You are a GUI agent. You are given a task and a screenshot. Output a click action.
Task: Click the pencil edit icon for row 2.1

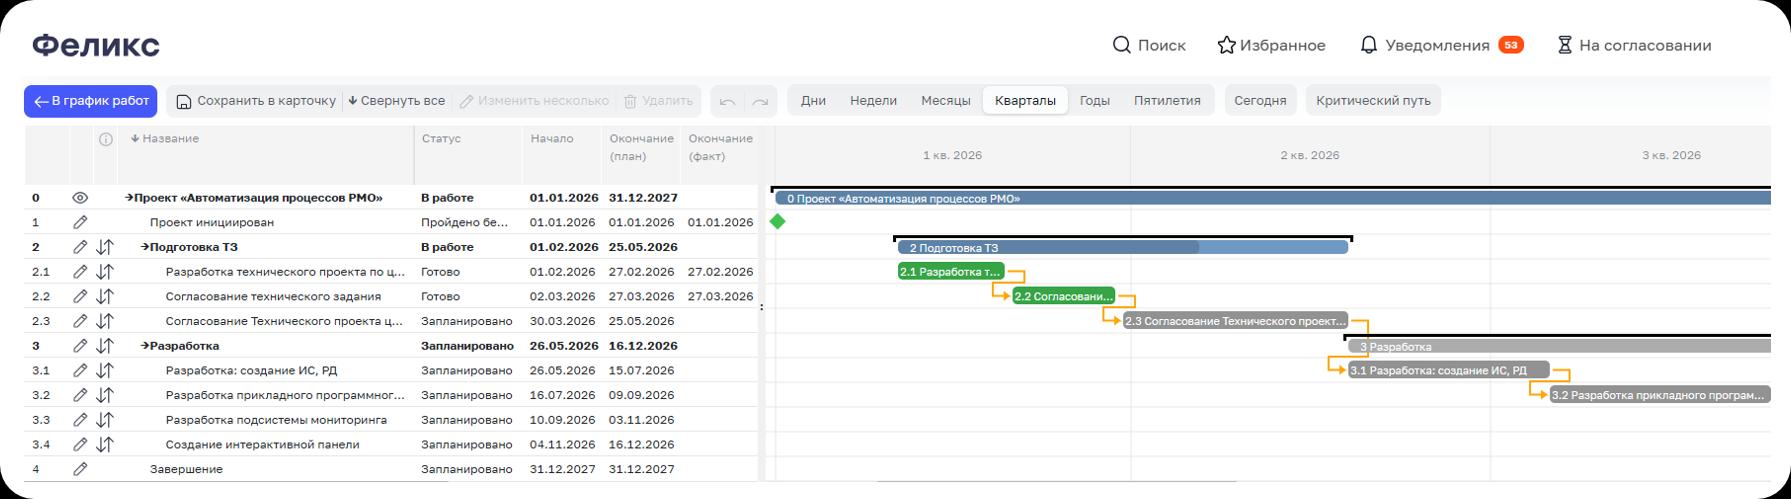(x=80, y=272)
